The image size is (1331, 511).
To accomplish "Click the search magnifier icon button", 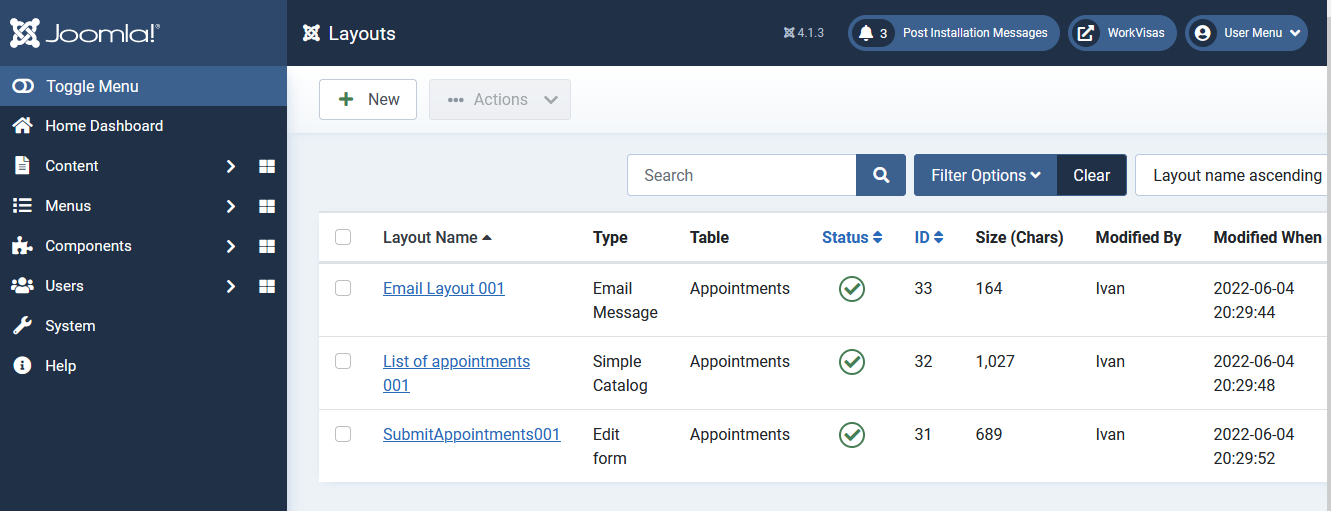I will click(x=881, y=175).
